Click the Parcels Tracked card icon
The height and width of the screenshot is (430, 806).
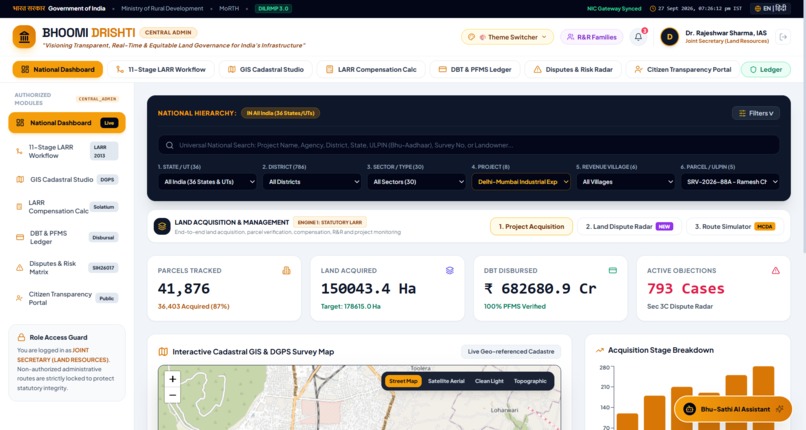point(286,270)
